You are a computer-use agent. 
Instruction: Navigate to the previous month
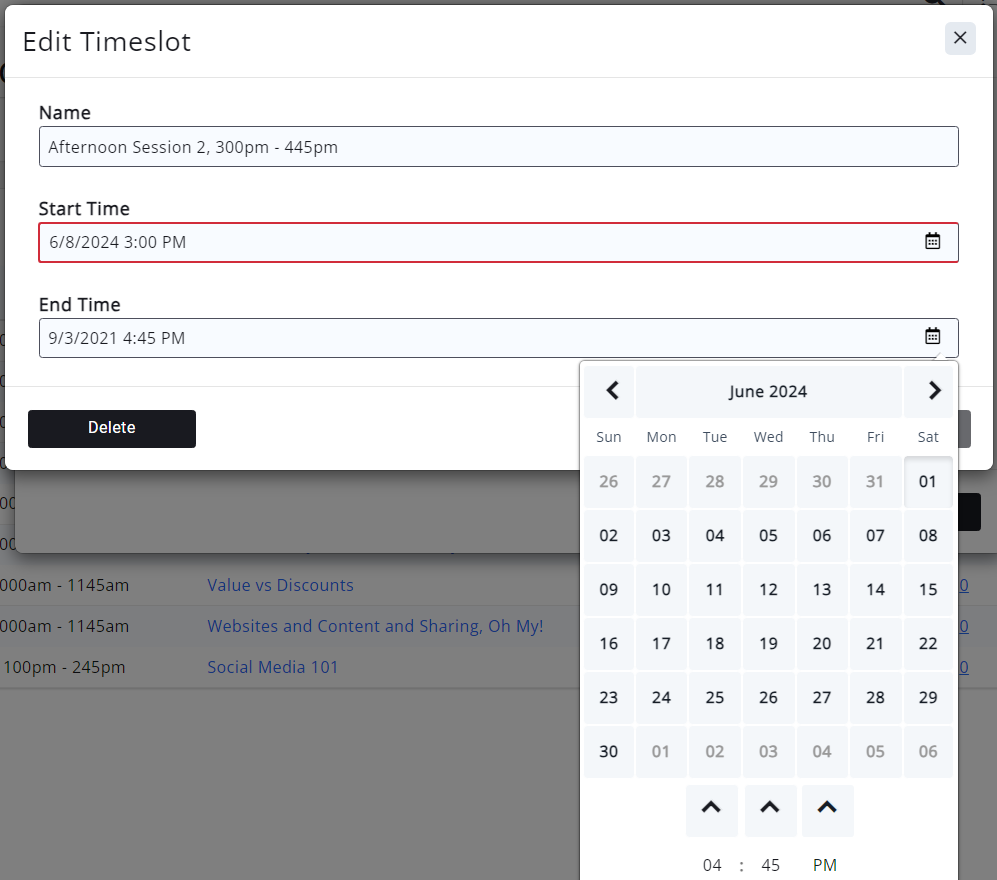610,391
